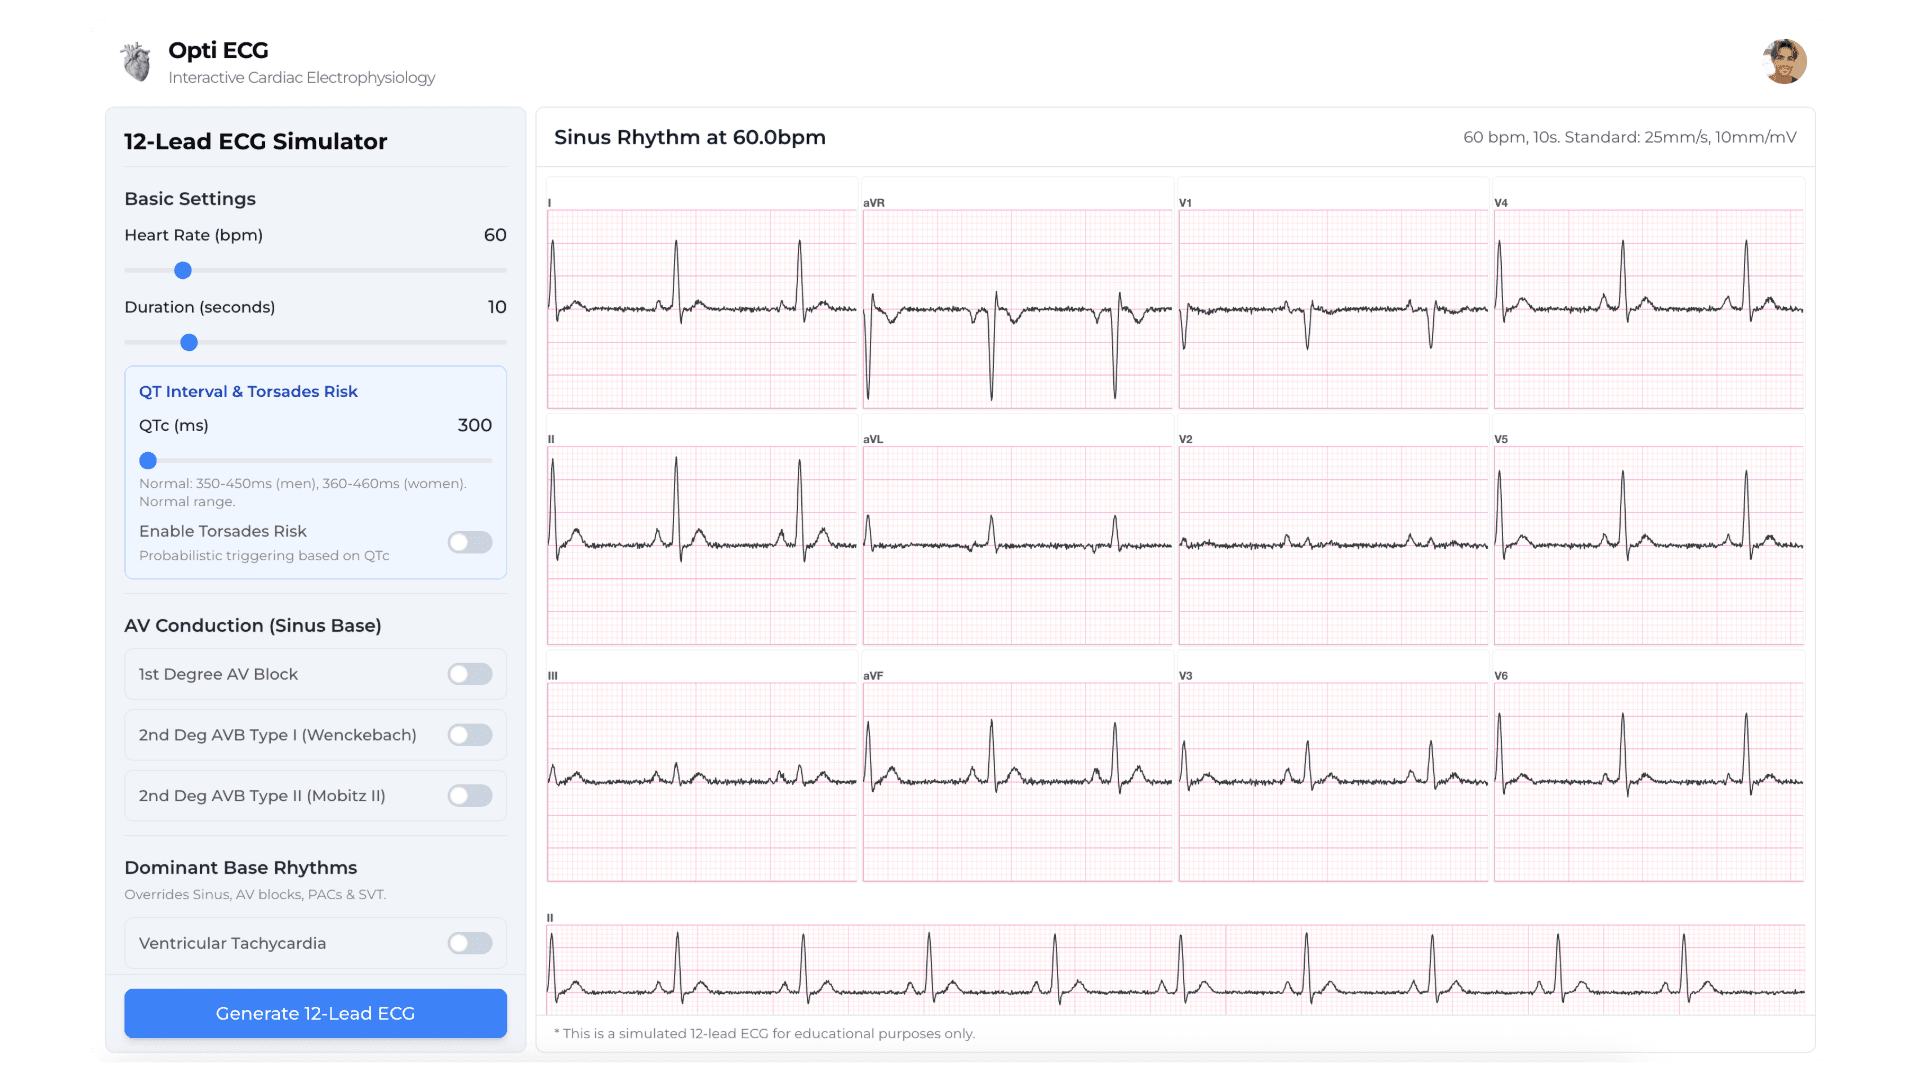This screenshot has width=1920, height=1080.
Task: Open the user profile avatar
Action: pos(1784,61)
